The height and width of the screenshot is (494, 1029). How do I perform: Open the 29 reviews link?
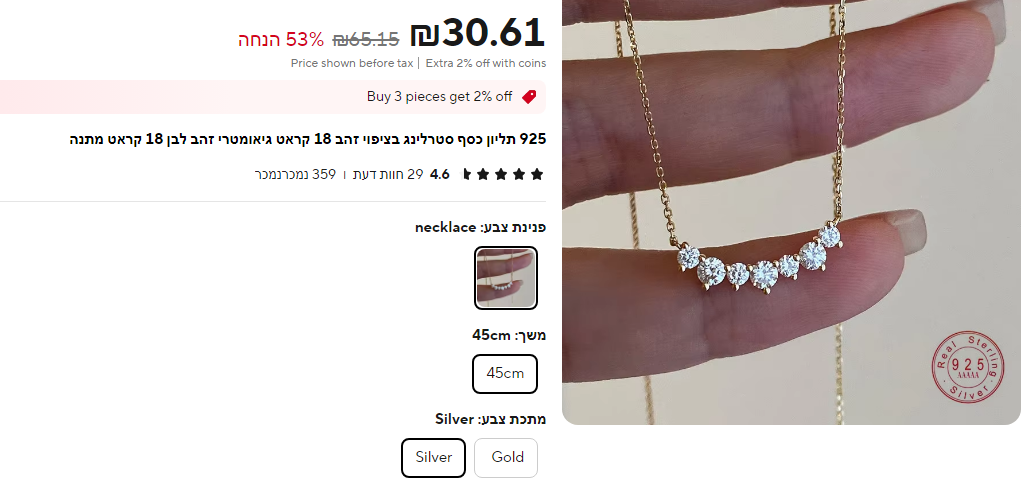coord(388,175)
